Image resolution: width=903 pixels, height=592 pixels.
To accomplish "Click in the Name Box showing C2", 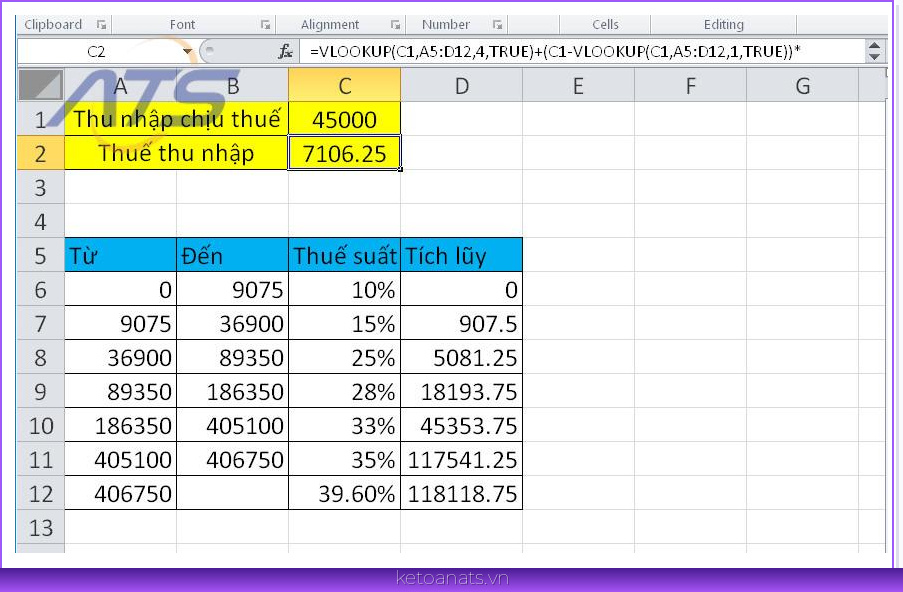I will point(98,52).
